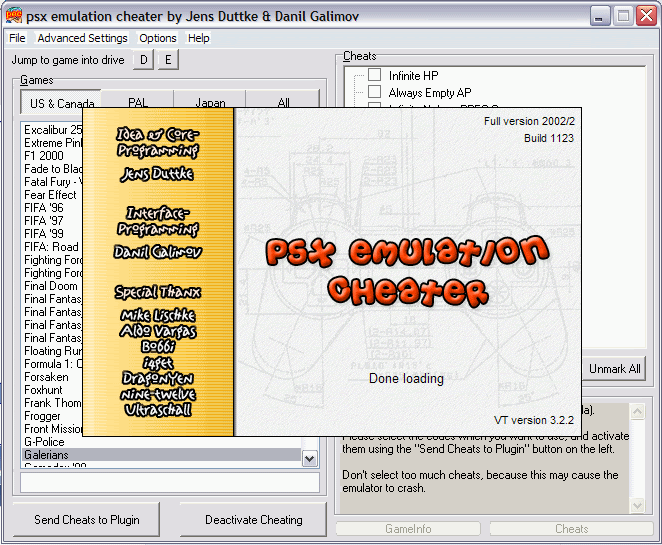
Task: Select Frogger in the games list
Action: point(42,416)
